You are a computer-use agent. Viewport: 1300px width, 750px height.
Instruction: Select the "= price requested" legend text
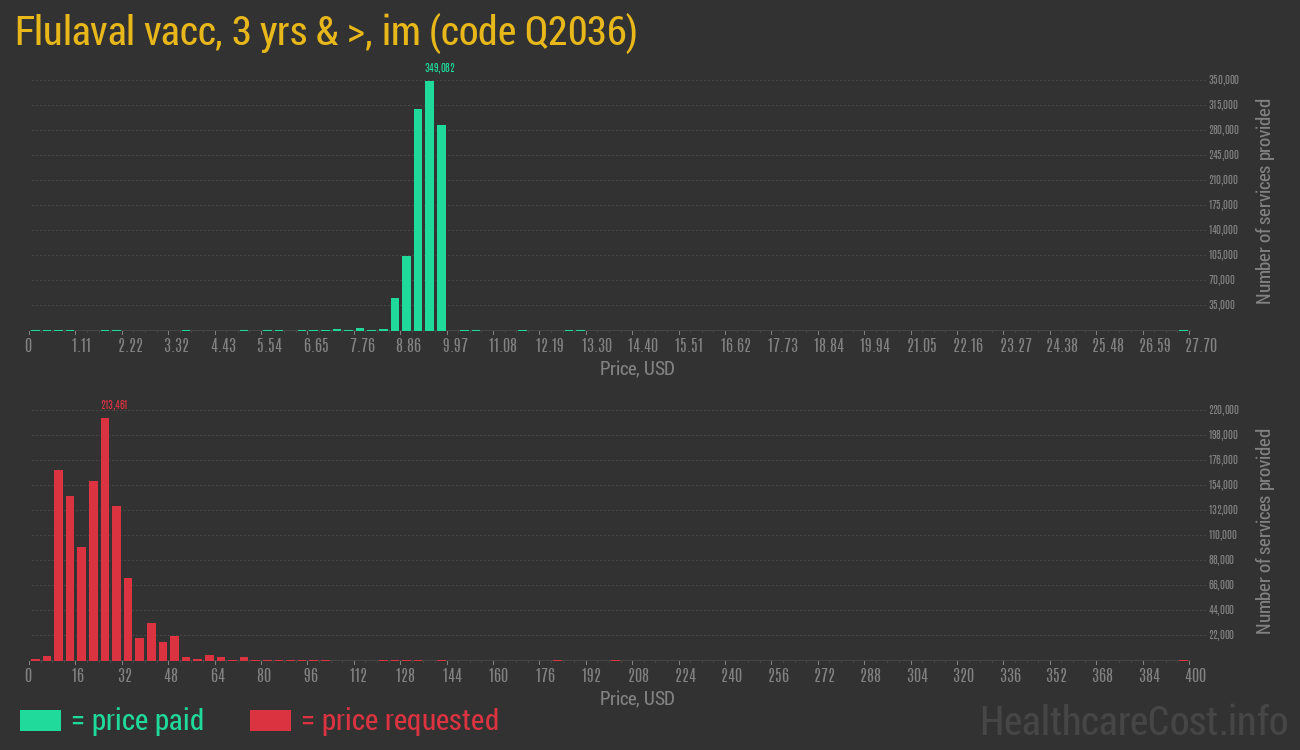(399, 720)
